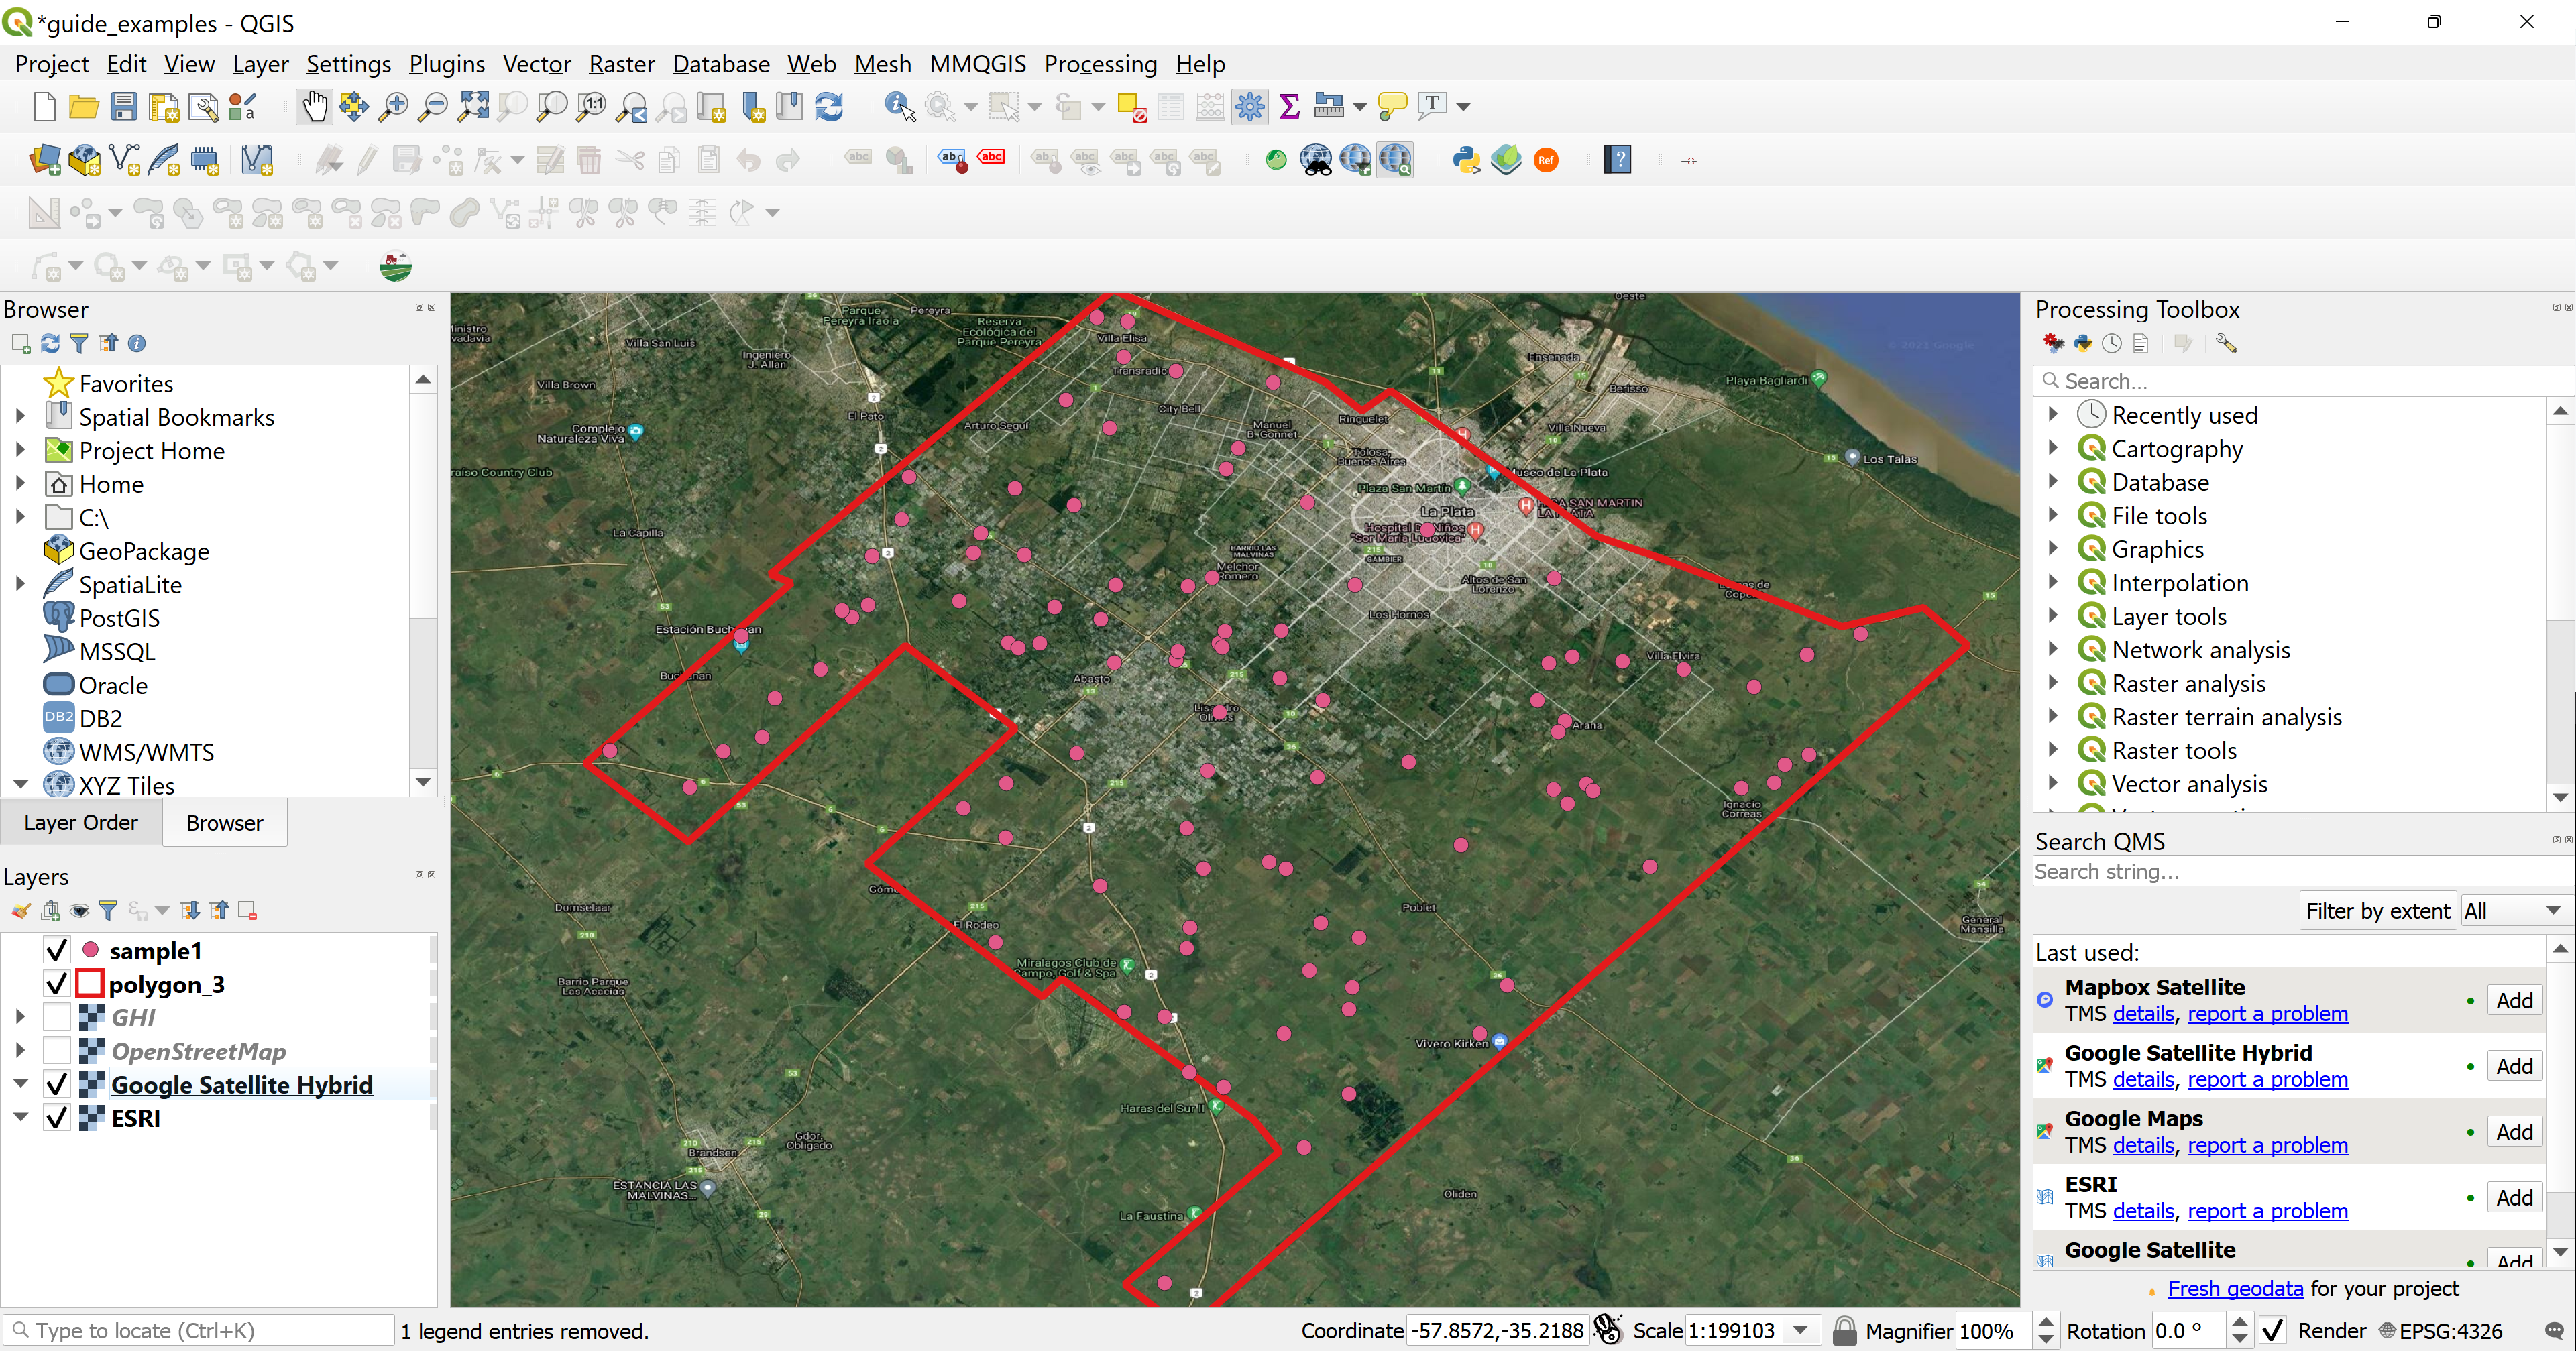This screenshot has height=1351, width=2576.
Task: Uncheck the sample1 layer visibility
Action: 57,950
